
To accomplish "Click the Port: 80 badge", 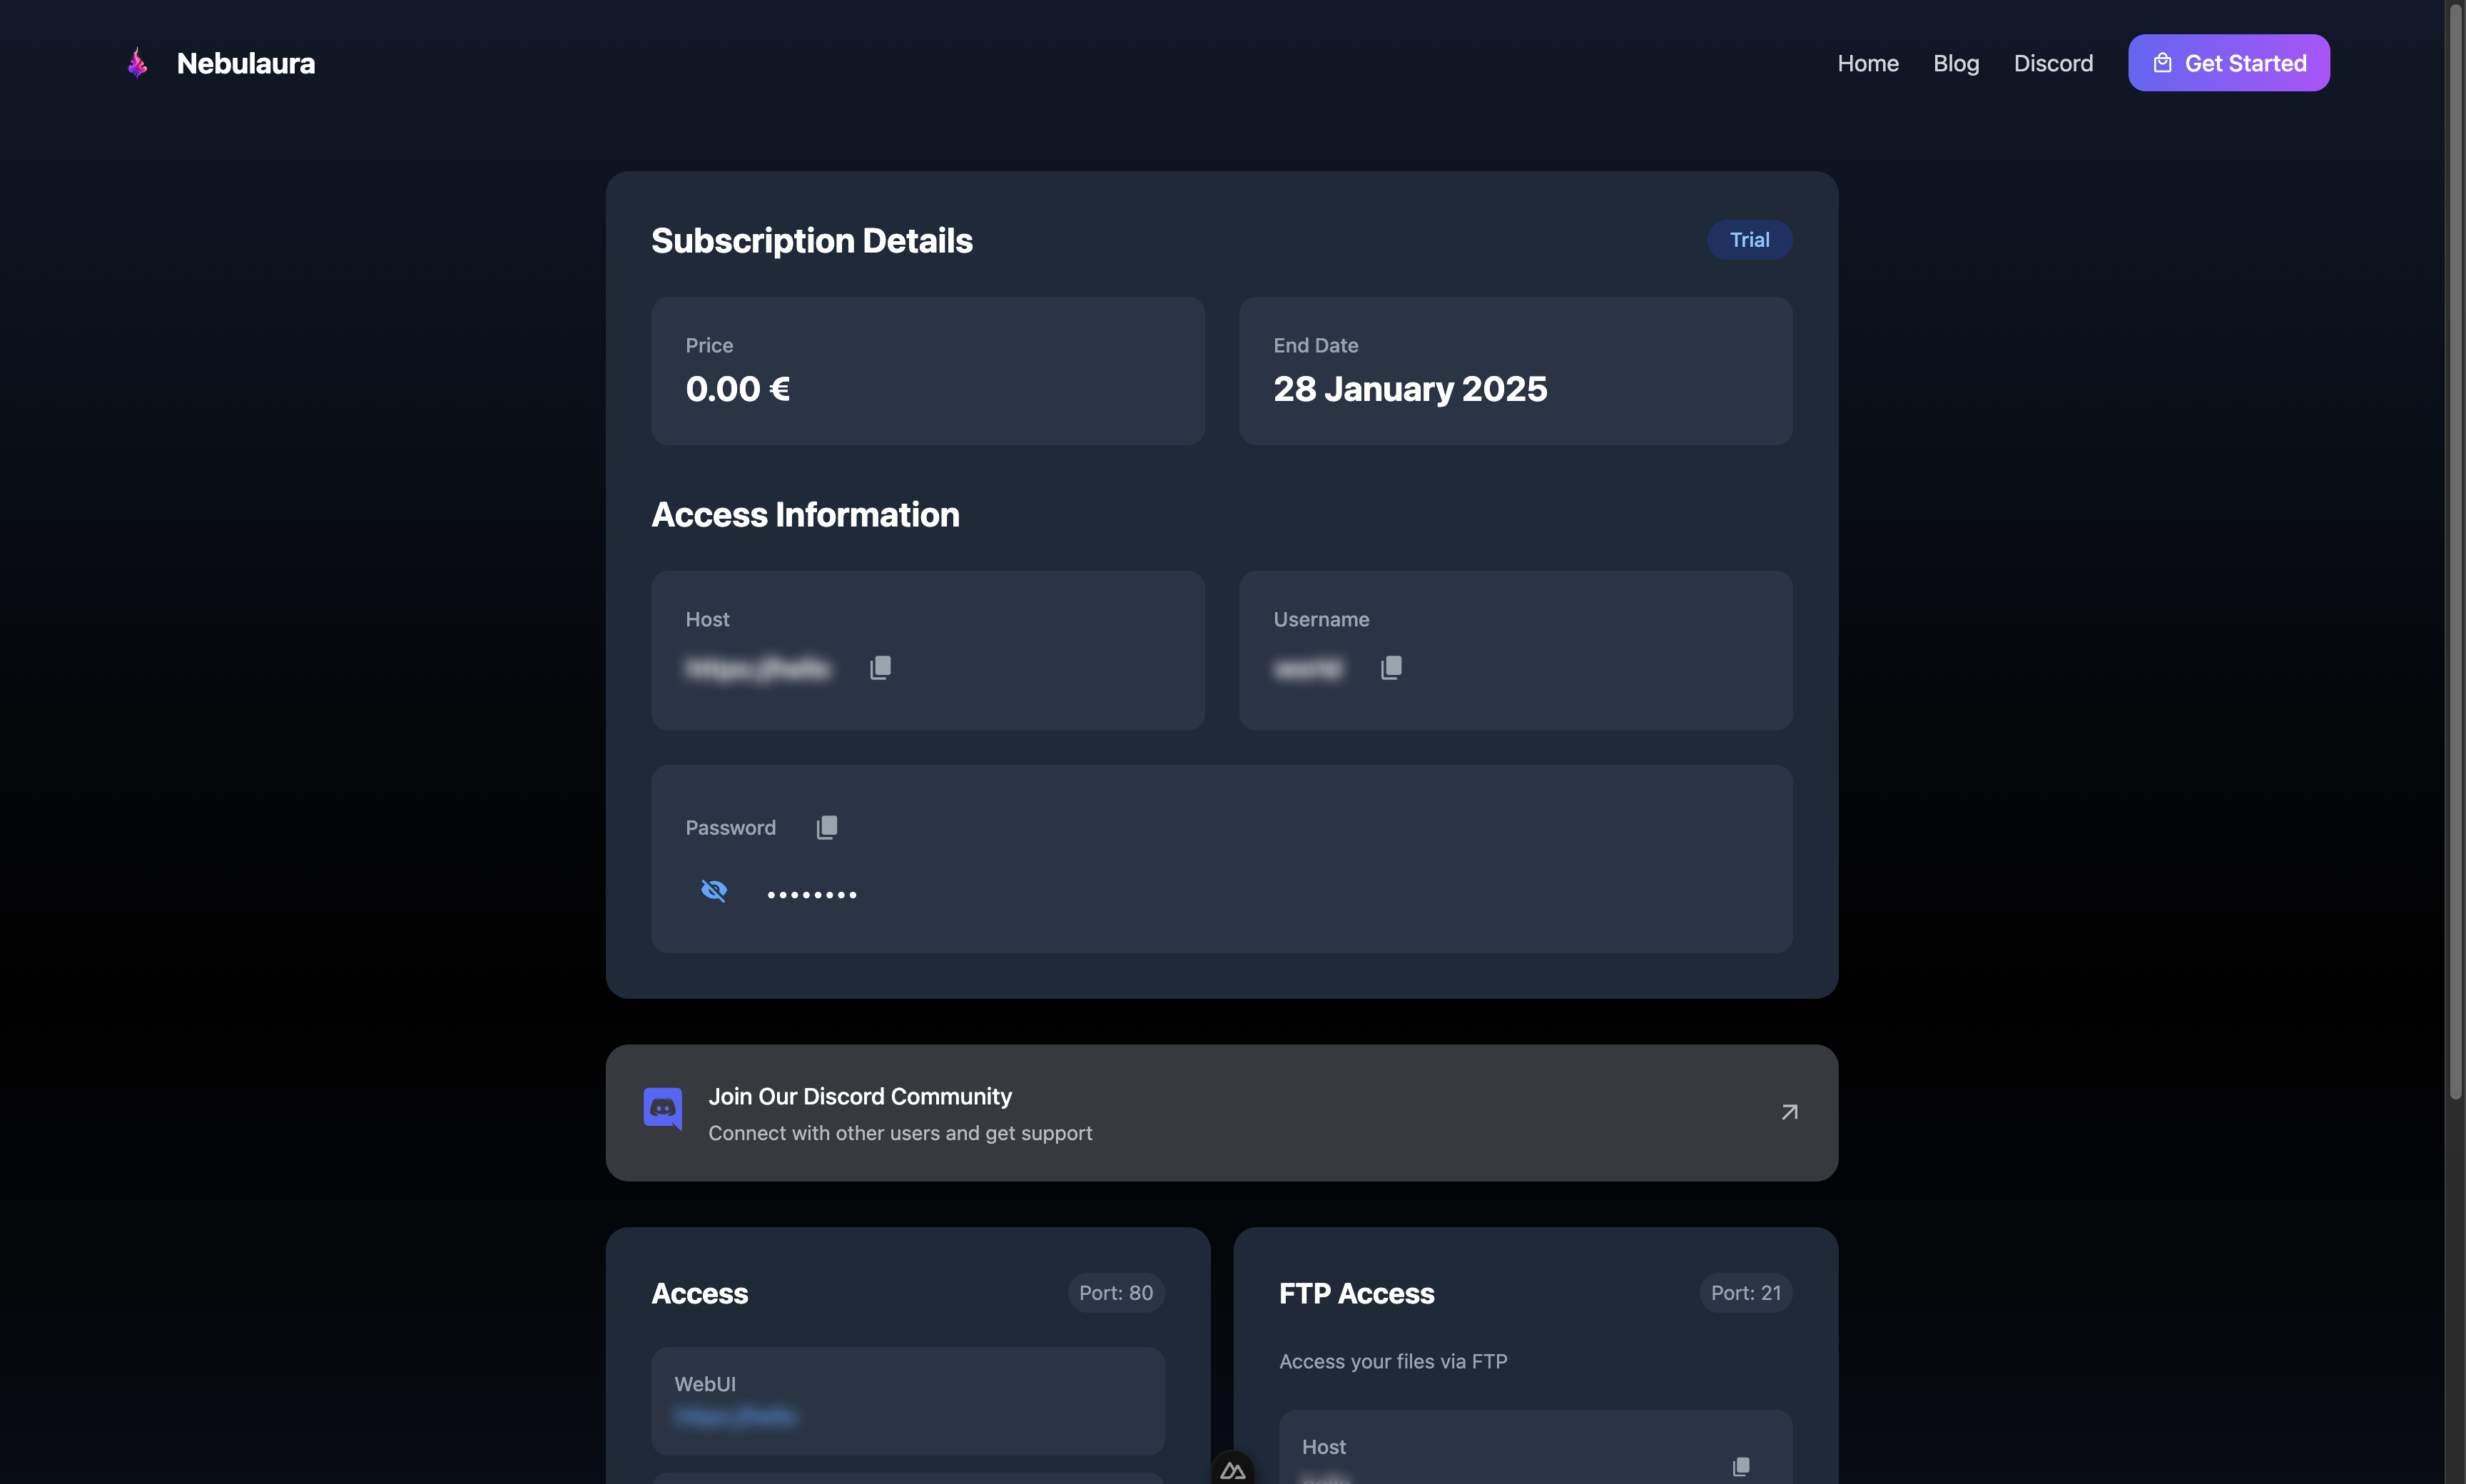I will tap(1115, 1293).
